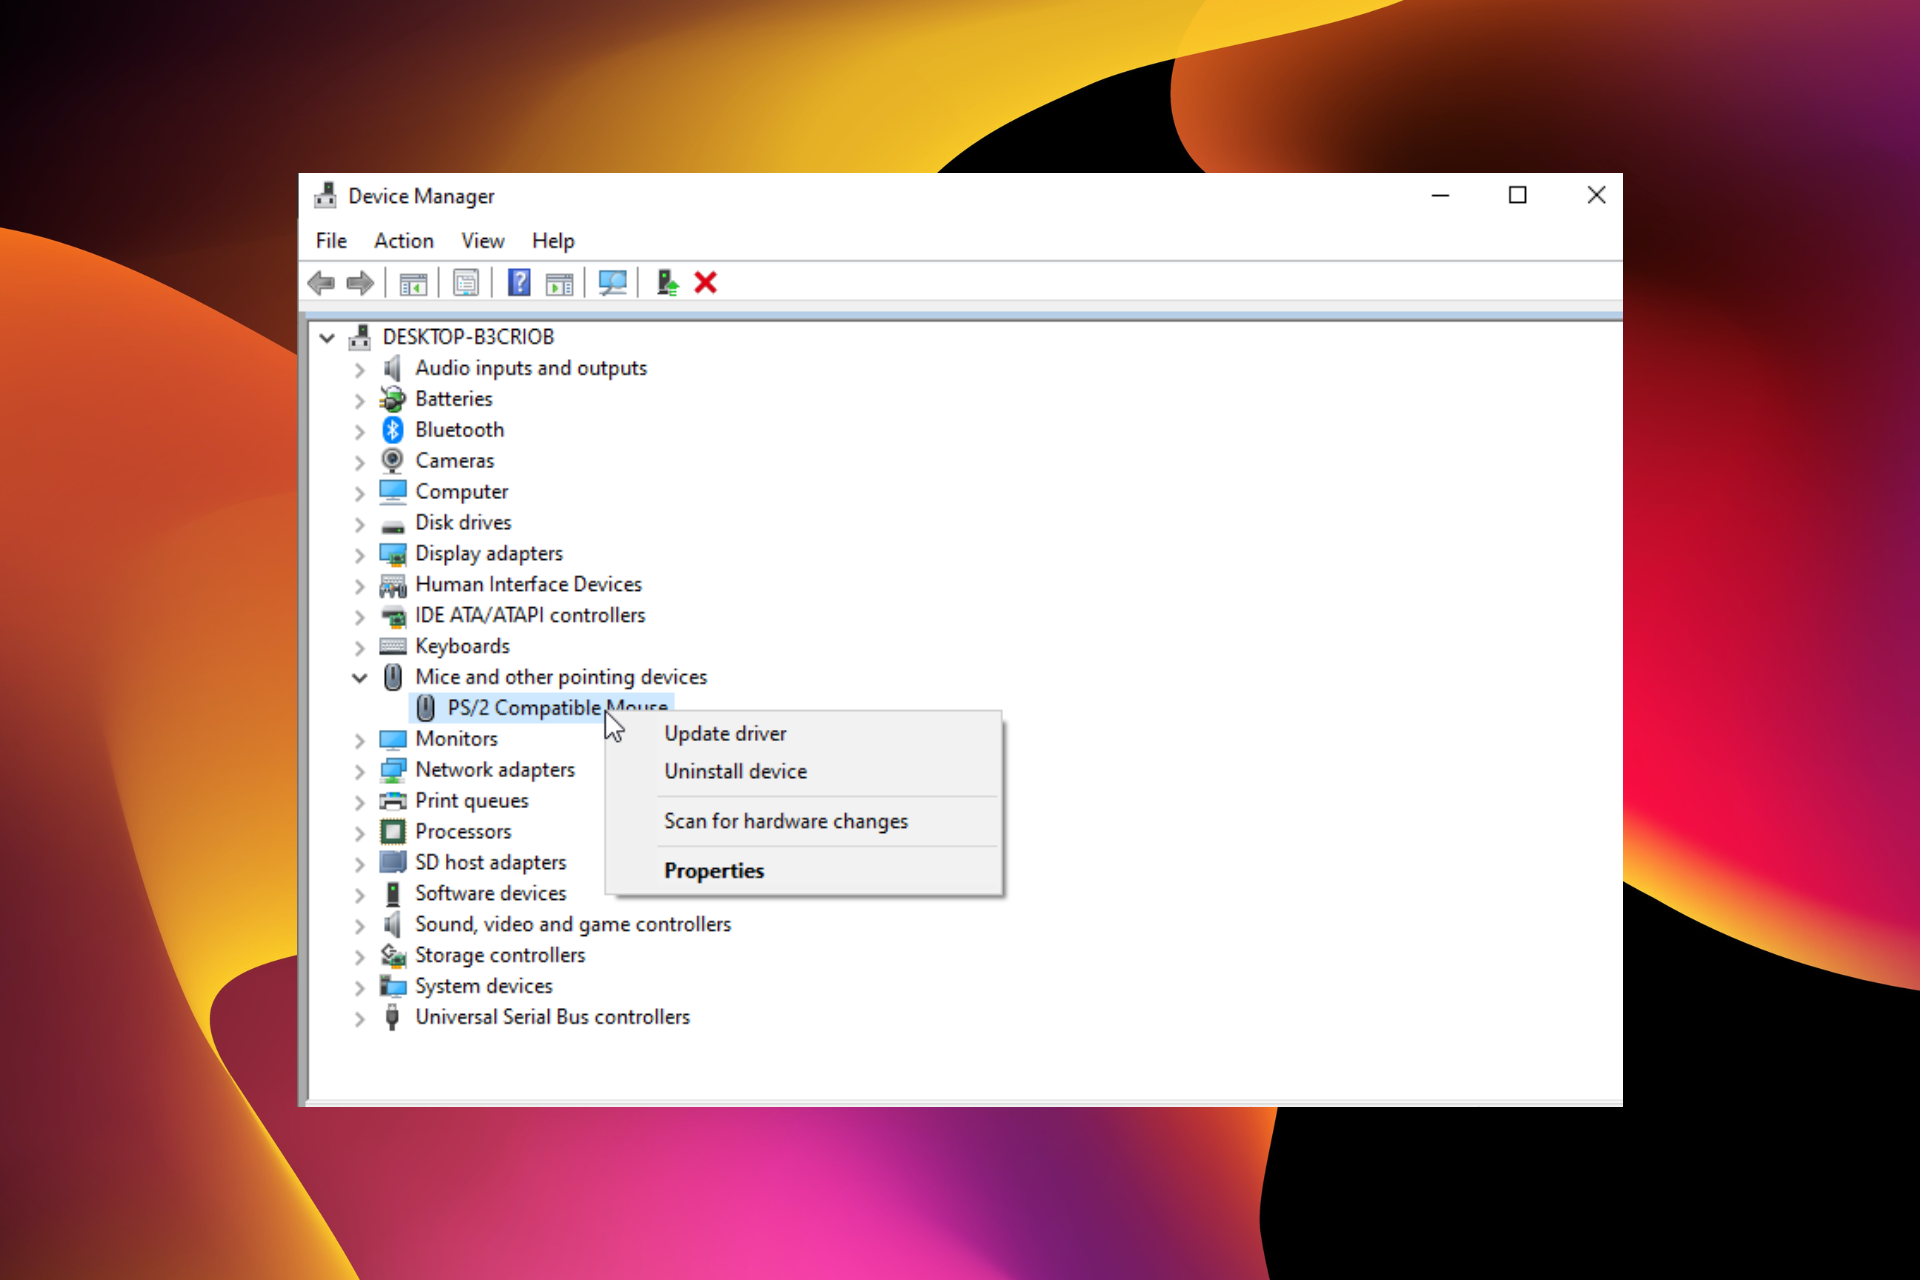This screenshot has width=1920, height=1280.
Task: Click the Action menu in menu bar
Action: pos(403,240)
